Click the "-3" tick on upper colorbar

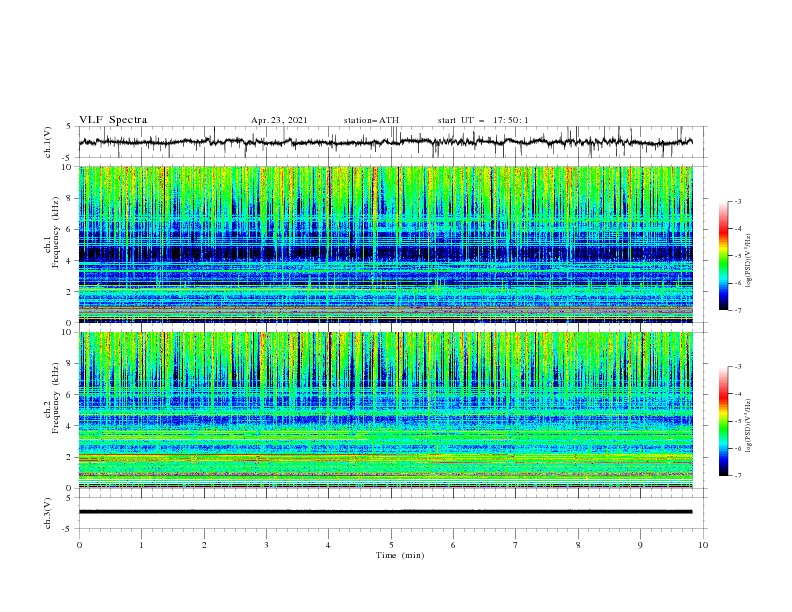point(737,201)
